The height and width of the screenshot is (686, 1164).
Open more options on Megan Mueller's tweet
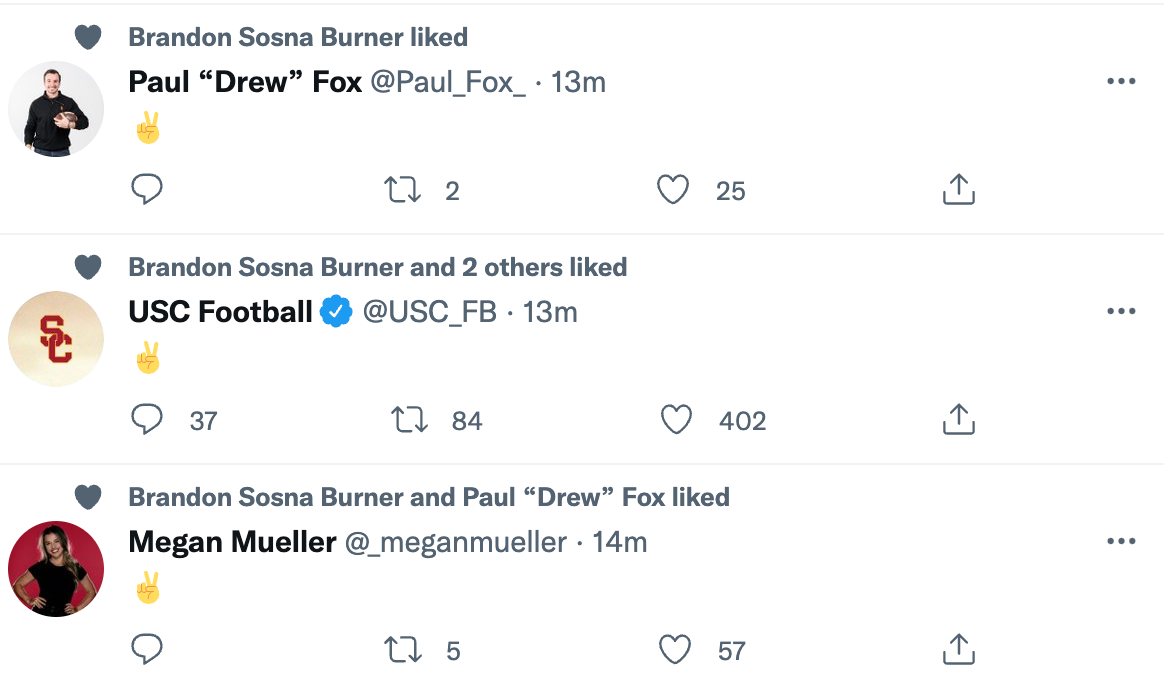(1121, 542)
